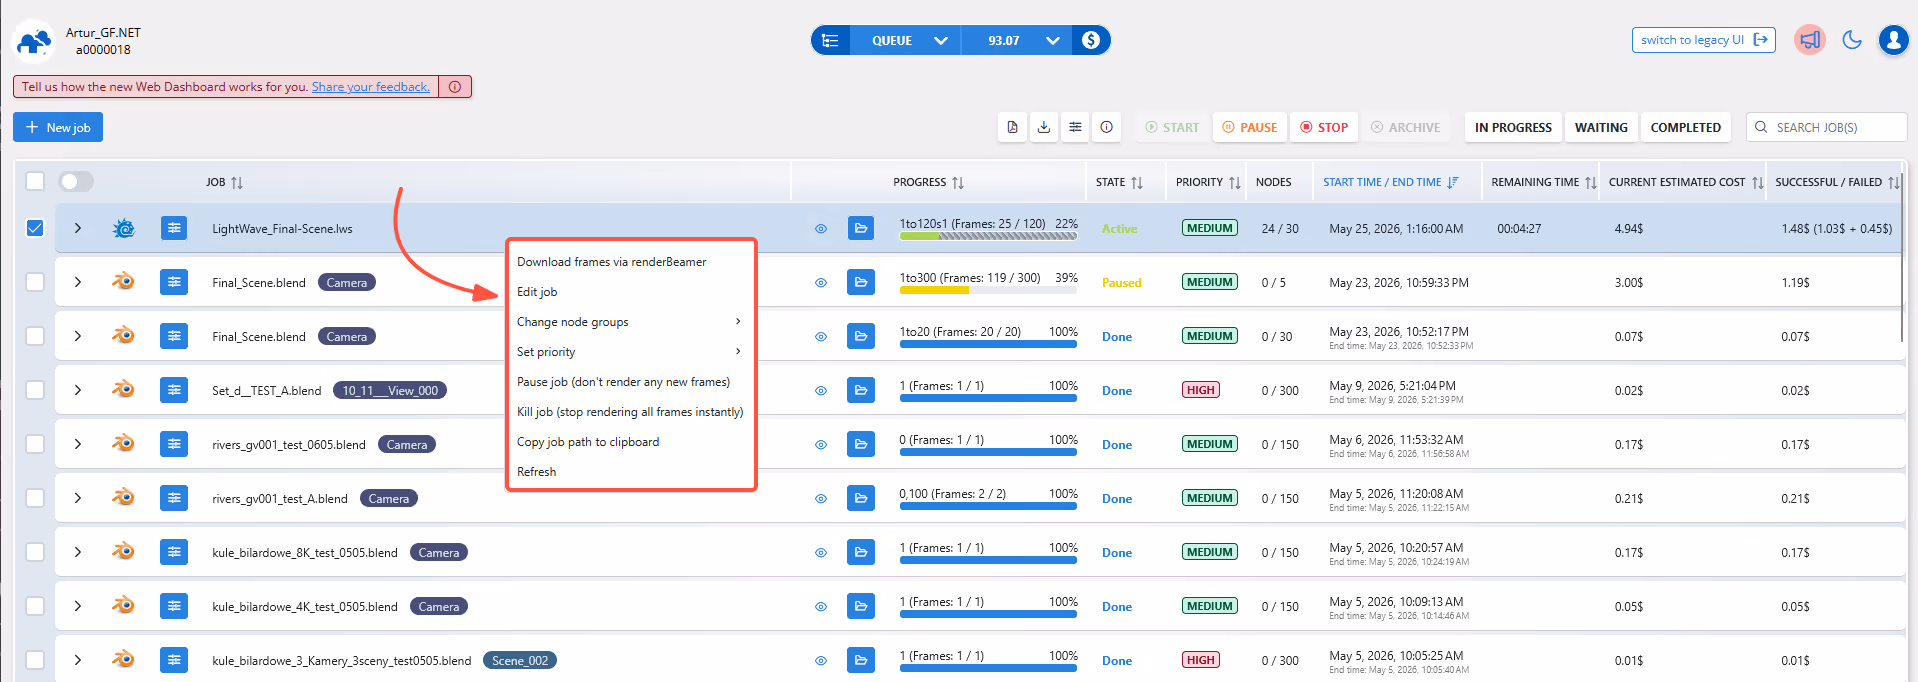Open Set priority submenu
This screenshot has width=1918, height=682.
[x=630, y=352]
